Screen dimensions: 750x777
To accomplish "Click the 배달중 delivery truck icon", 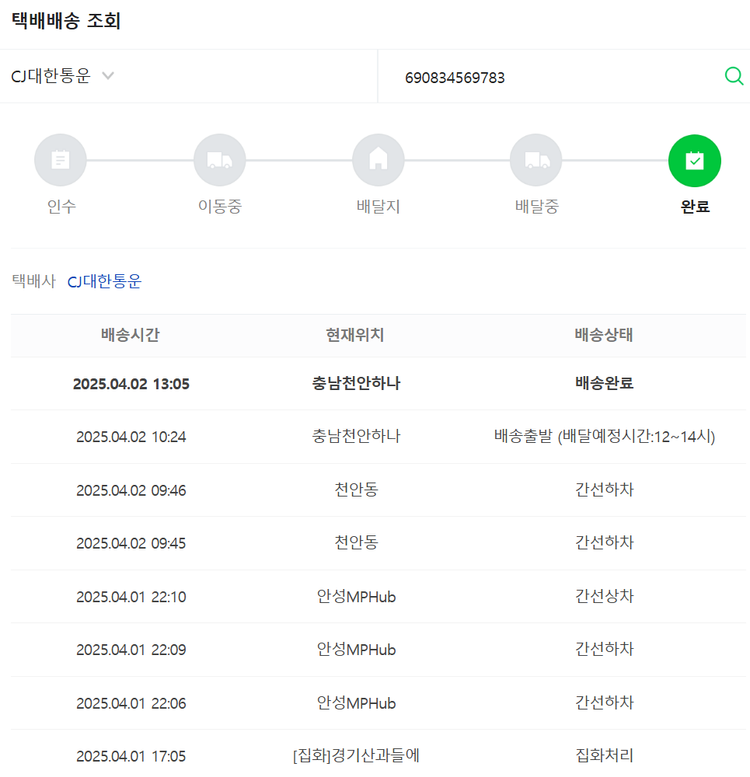I will coord(536,160).
